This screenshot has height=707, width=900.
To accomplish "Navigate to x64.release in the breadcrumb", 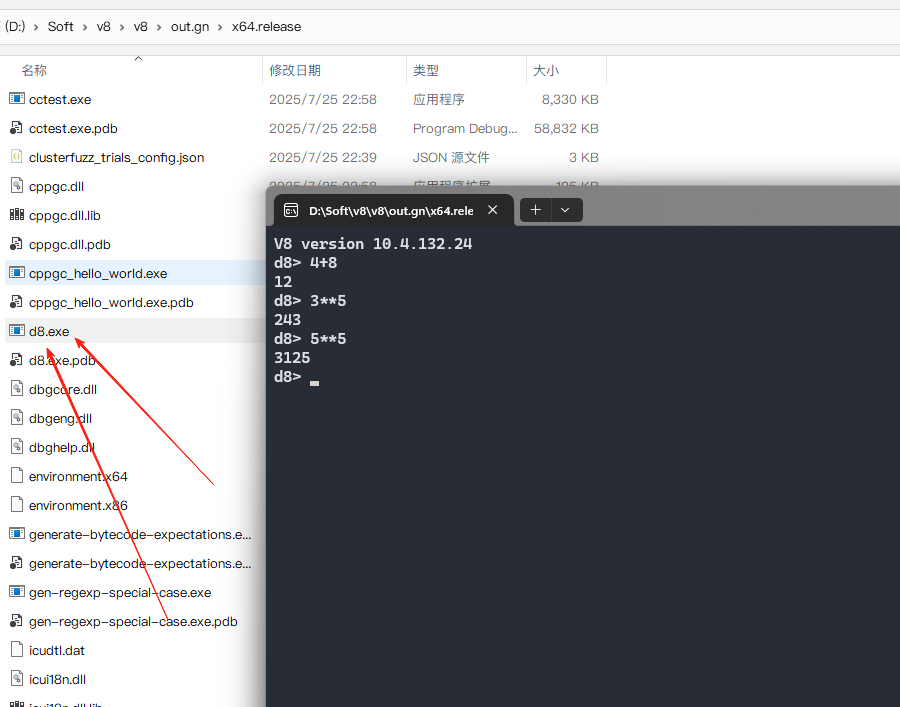I will 266,27.
